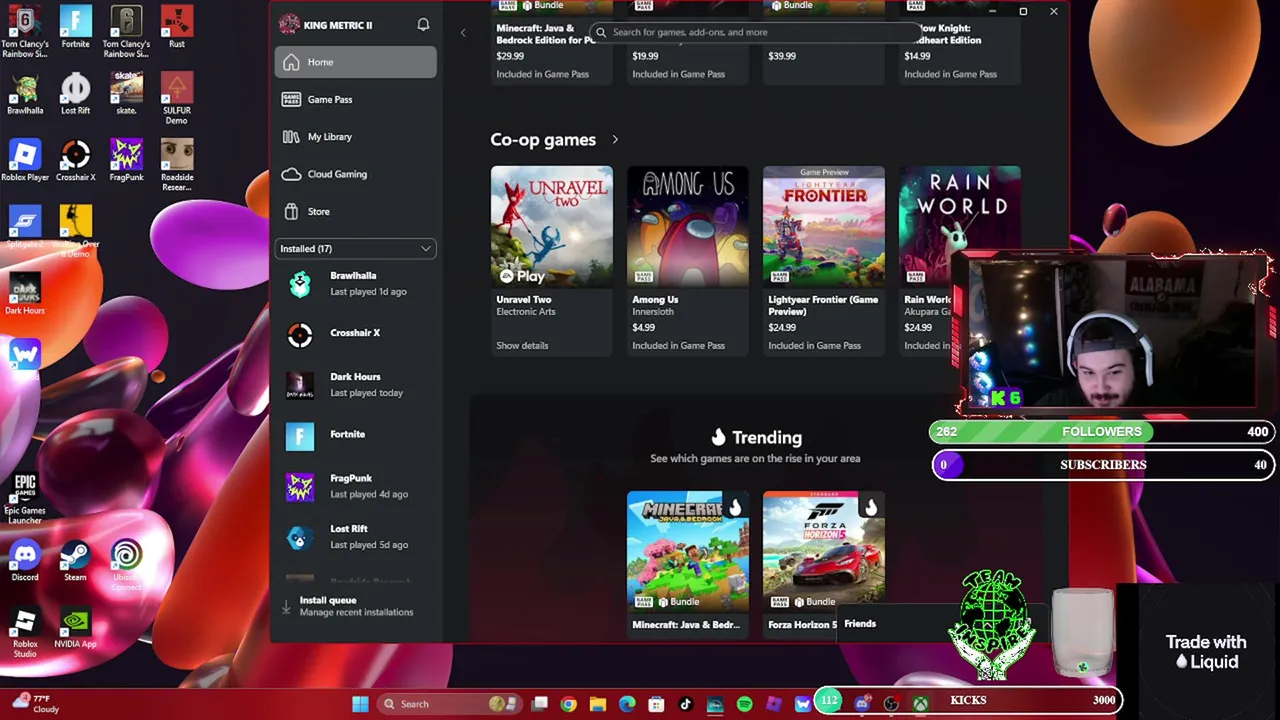The width and height of the screenshot is (1280, 720).
Task: Open FragPunk desktop shortcut
Action: pos(126,161)
